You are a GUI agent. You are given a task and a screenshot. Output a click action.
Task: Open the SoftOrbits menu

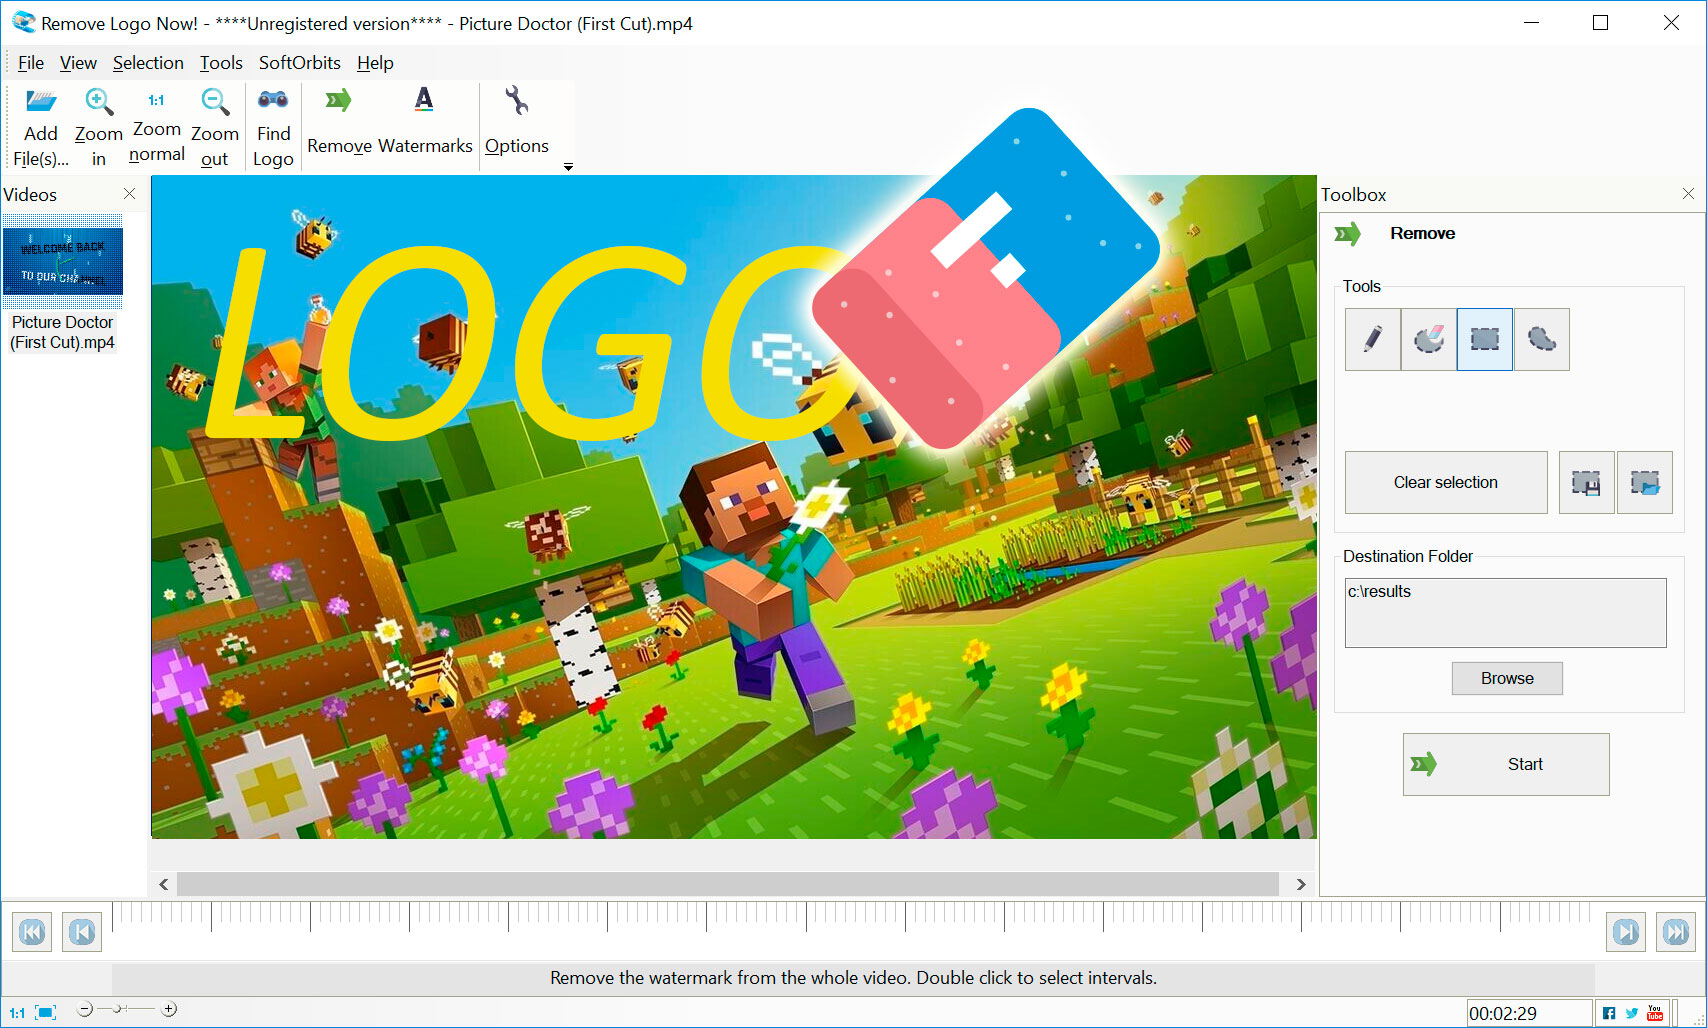[x=299, y=63]
